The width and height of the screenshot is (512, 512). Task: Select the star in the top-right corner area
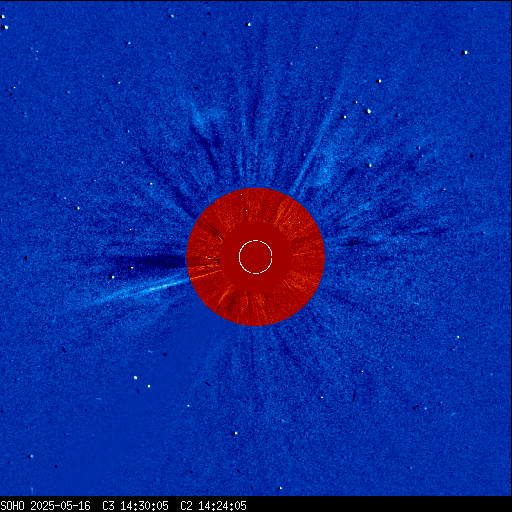pos(465,52)
